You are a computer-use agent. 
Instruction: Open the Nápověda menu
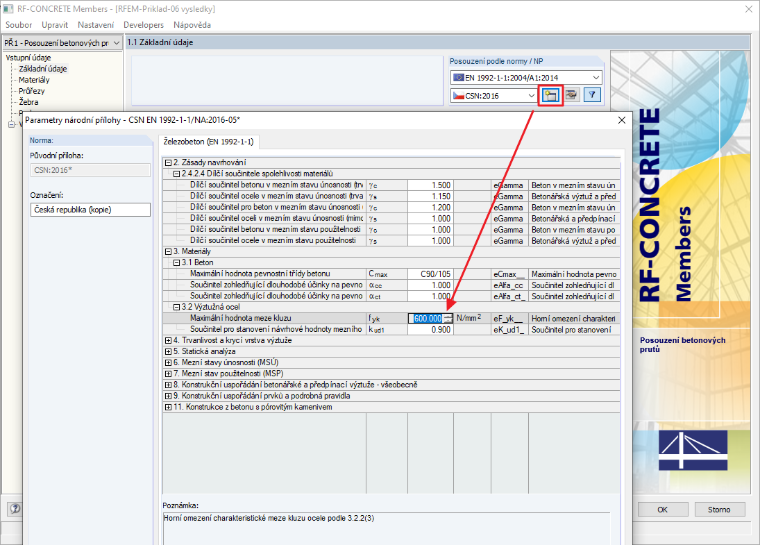(x=192, y=25)
